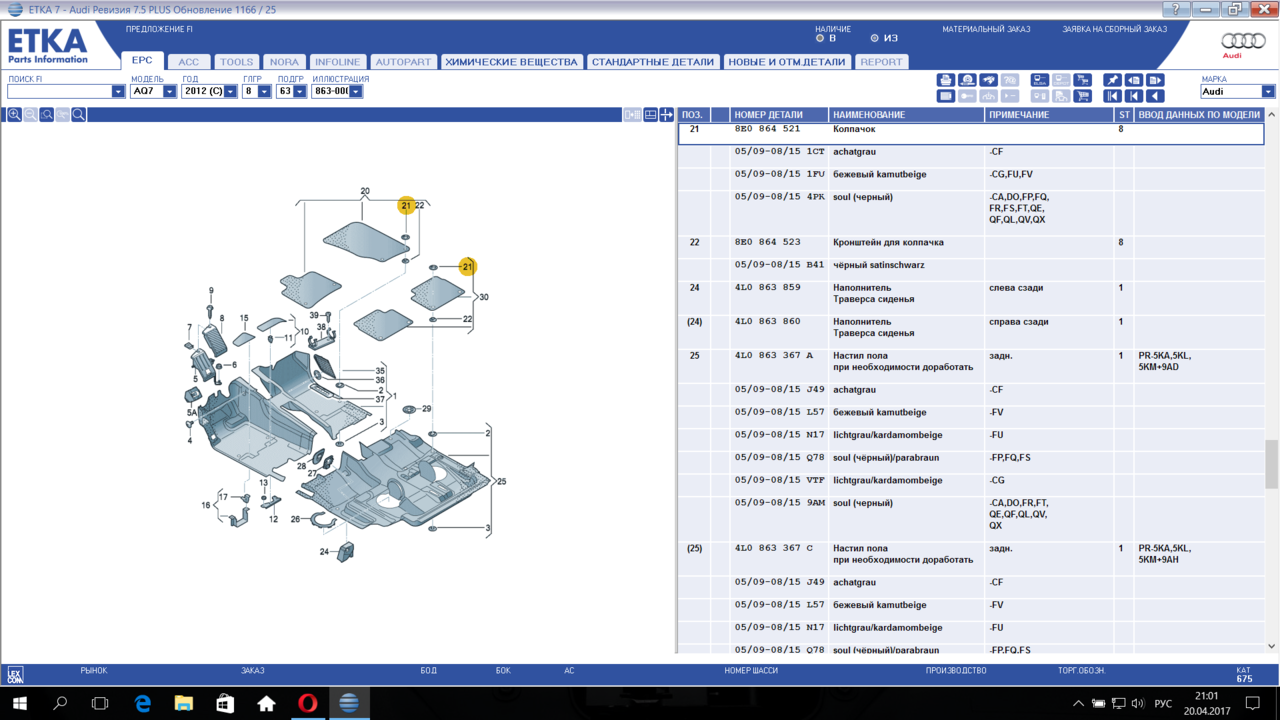This screenshot has width=1280, height=720.
Task: Select part 4L0 863 367 C row
Action: (970, 555)
